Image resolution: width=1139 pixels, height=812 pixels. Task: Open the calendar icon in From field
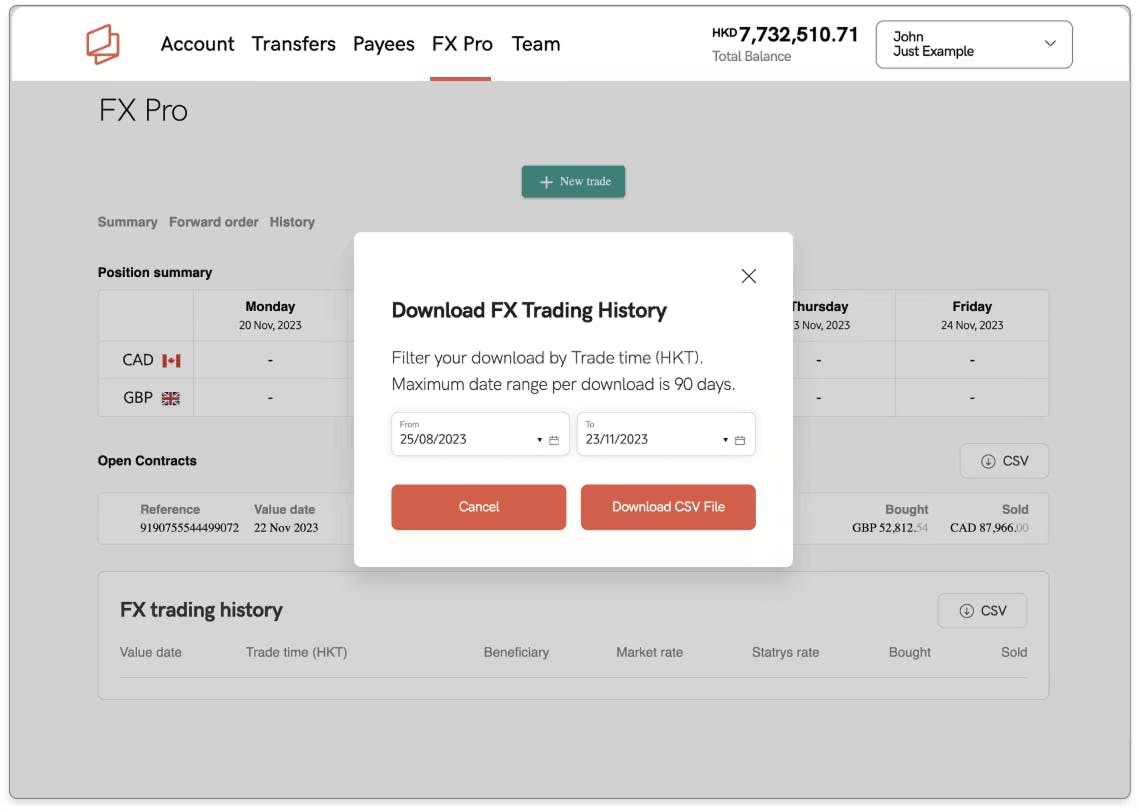point(554,440)
